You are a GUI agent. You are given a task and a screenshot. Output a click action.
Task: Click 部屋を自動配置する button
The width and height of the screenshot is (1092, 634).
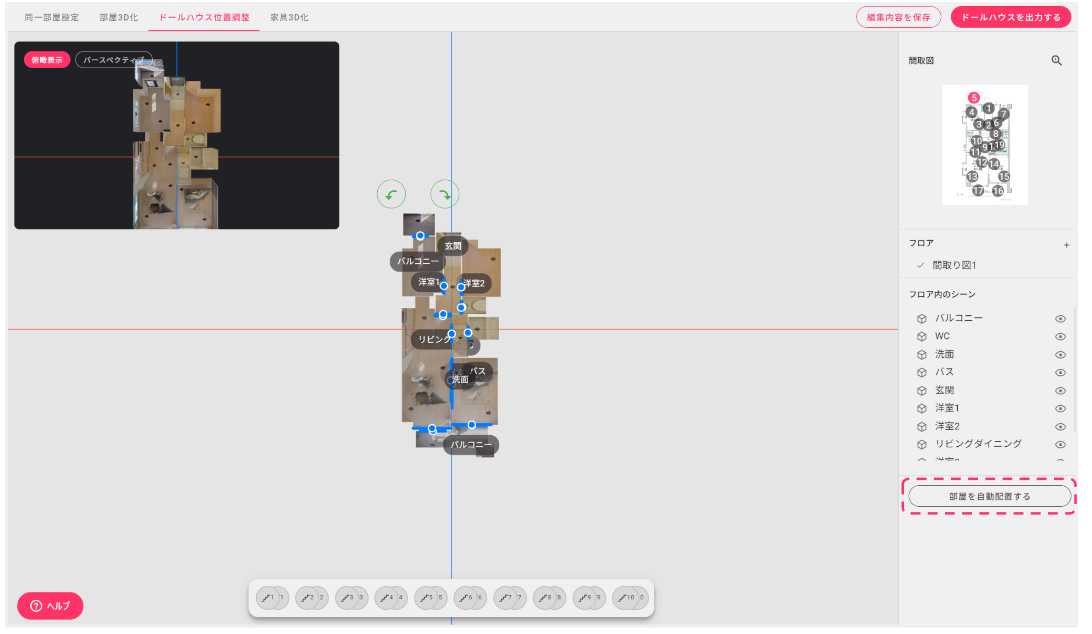(x=990, y=496)
